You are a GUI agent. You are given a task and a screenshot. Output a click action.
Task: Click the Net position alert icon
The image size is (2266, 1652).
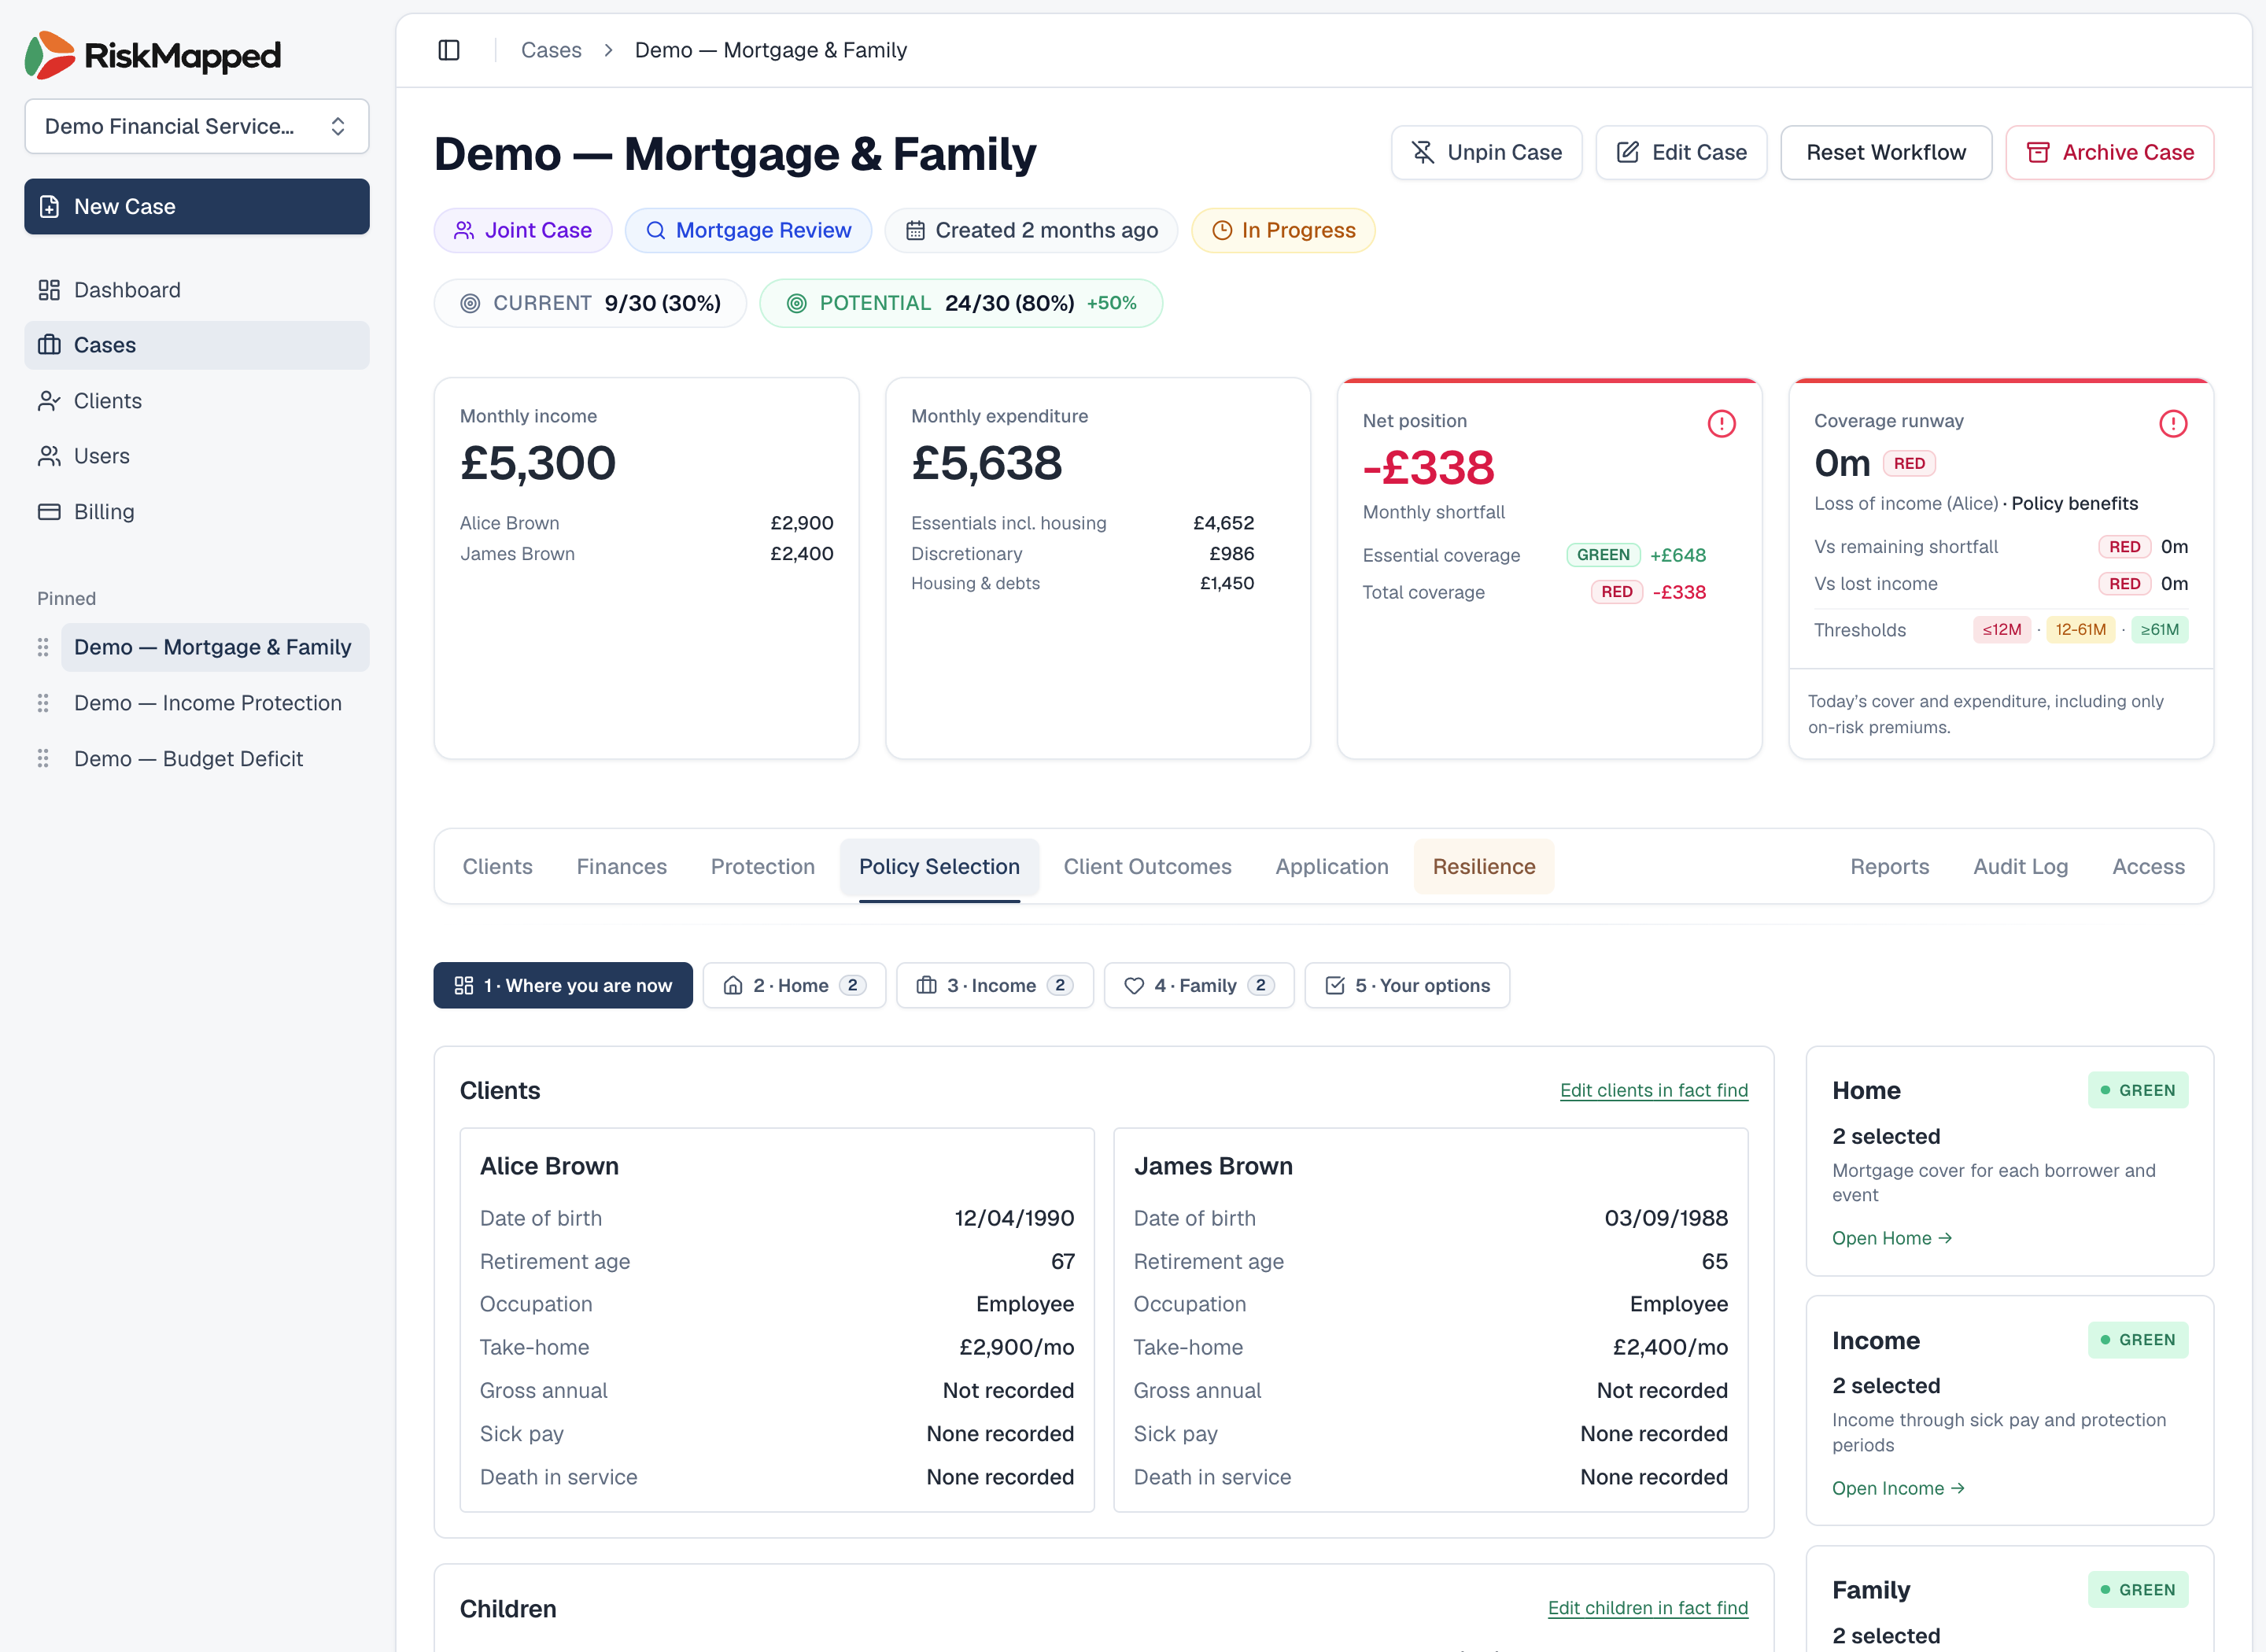click(1721, 424)
